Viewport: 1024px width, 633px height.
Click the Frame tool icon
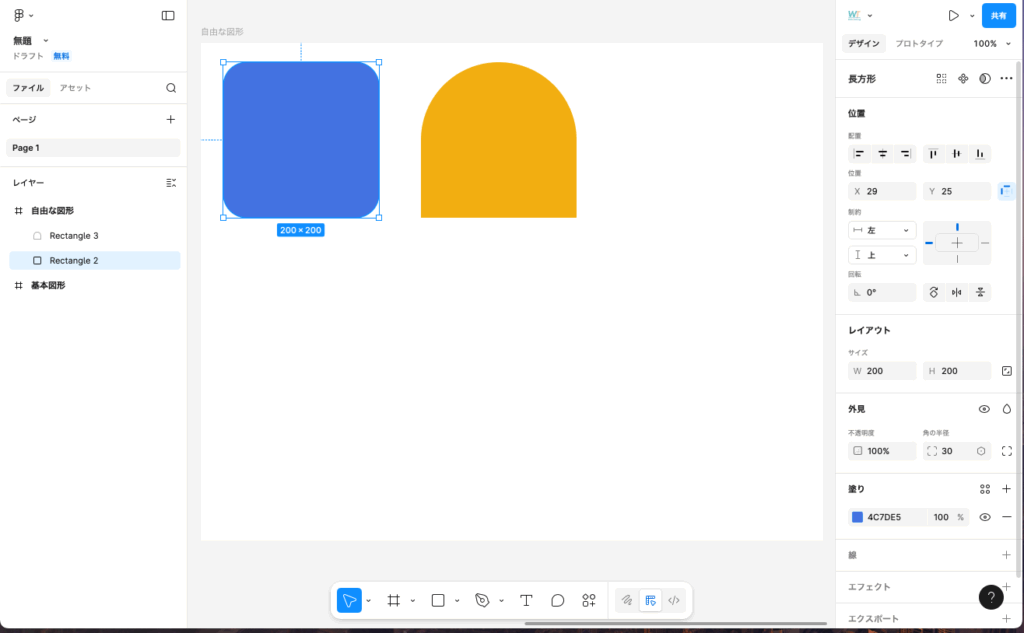coord(394,600)
